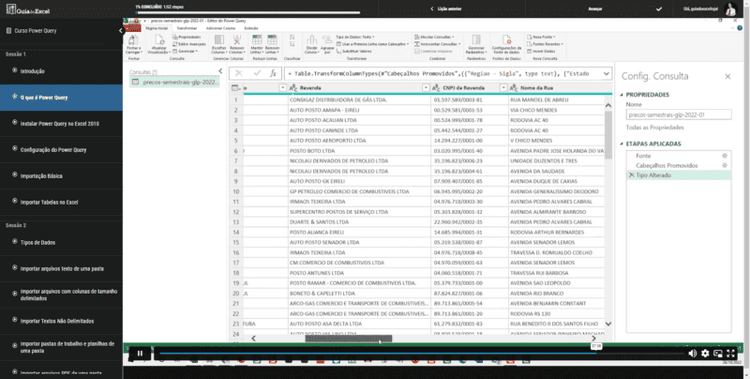Close the Config. Consulta pane
Image resolution: width=750 pixels, height=379 pixels.
tap(728, 76)
